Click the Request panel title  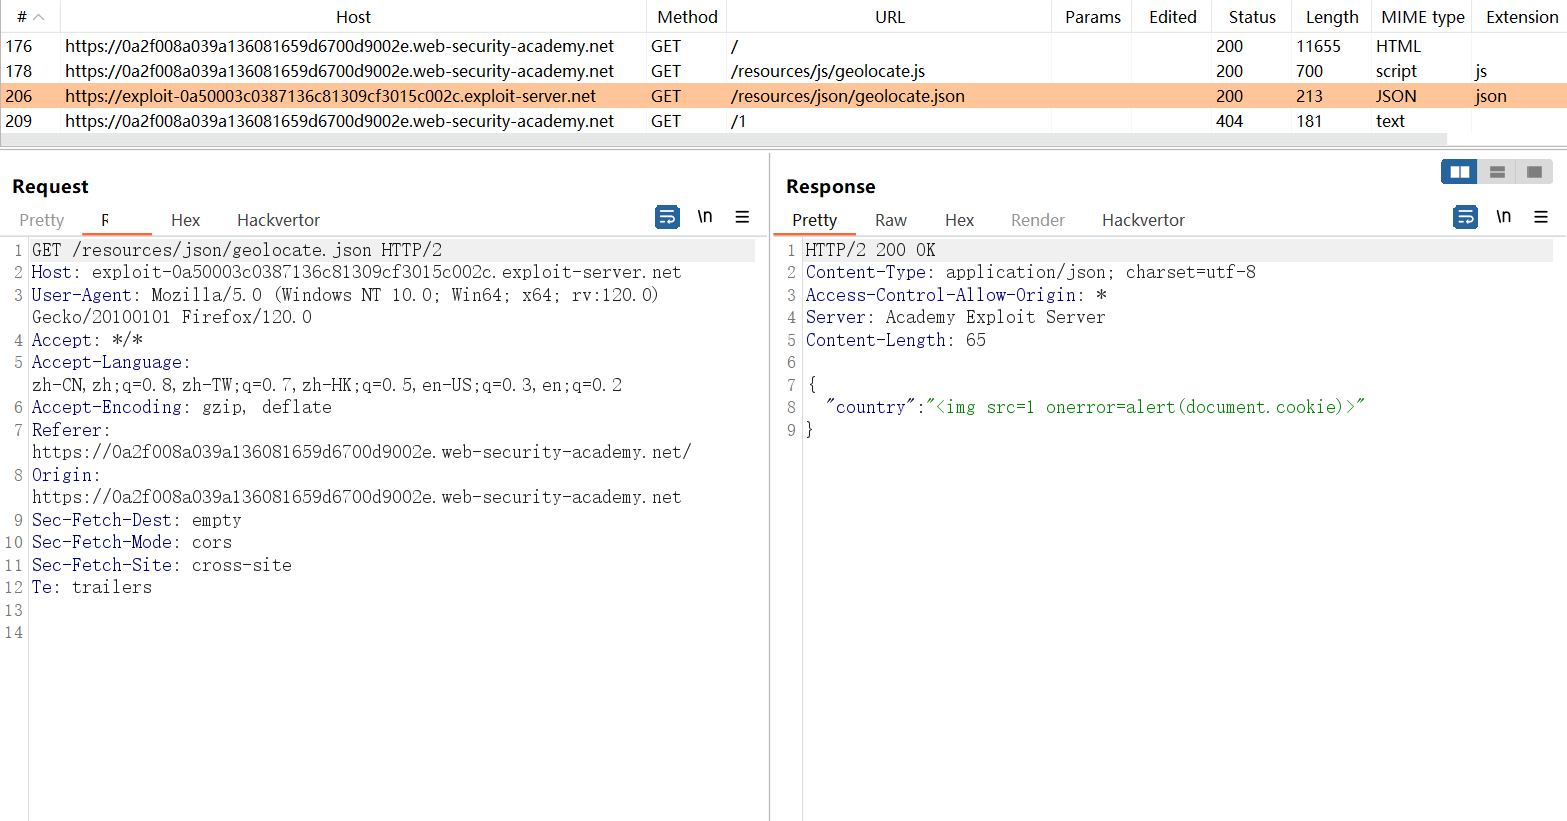pos(50,187)
